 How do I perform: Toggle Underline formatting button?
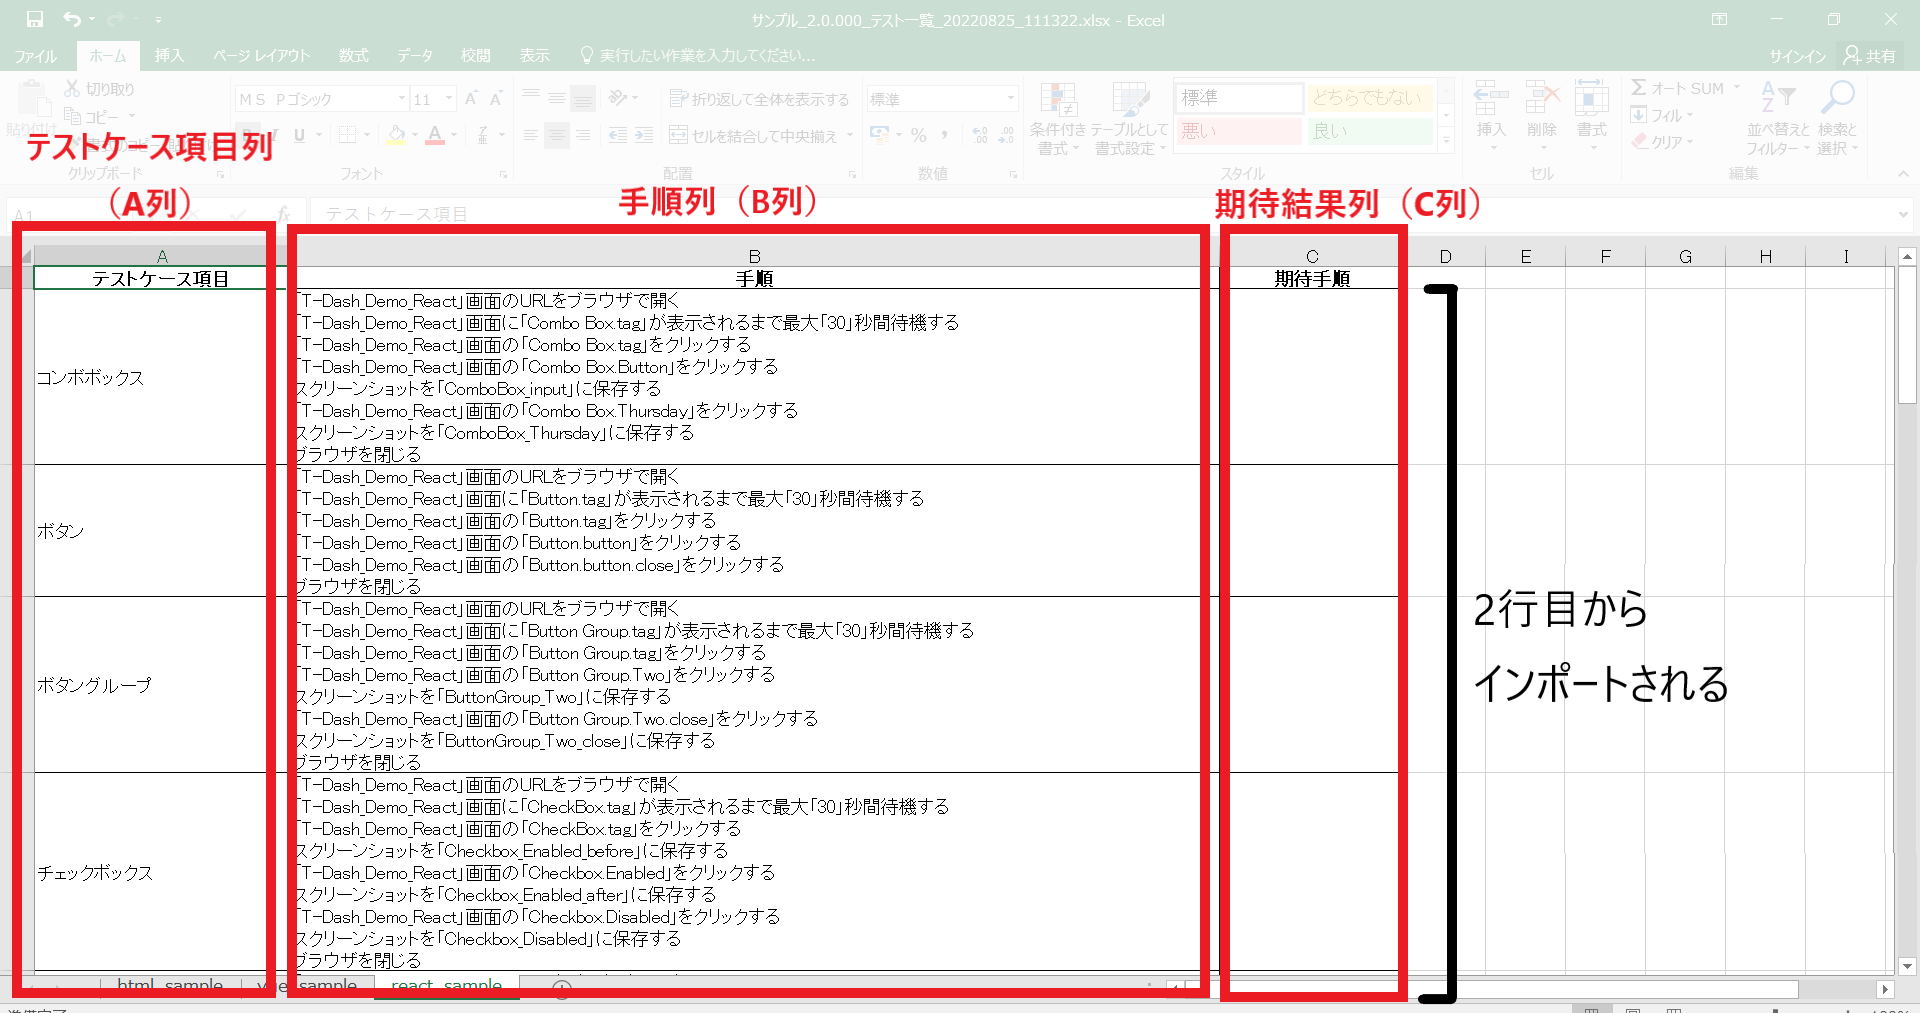(299, 135)
